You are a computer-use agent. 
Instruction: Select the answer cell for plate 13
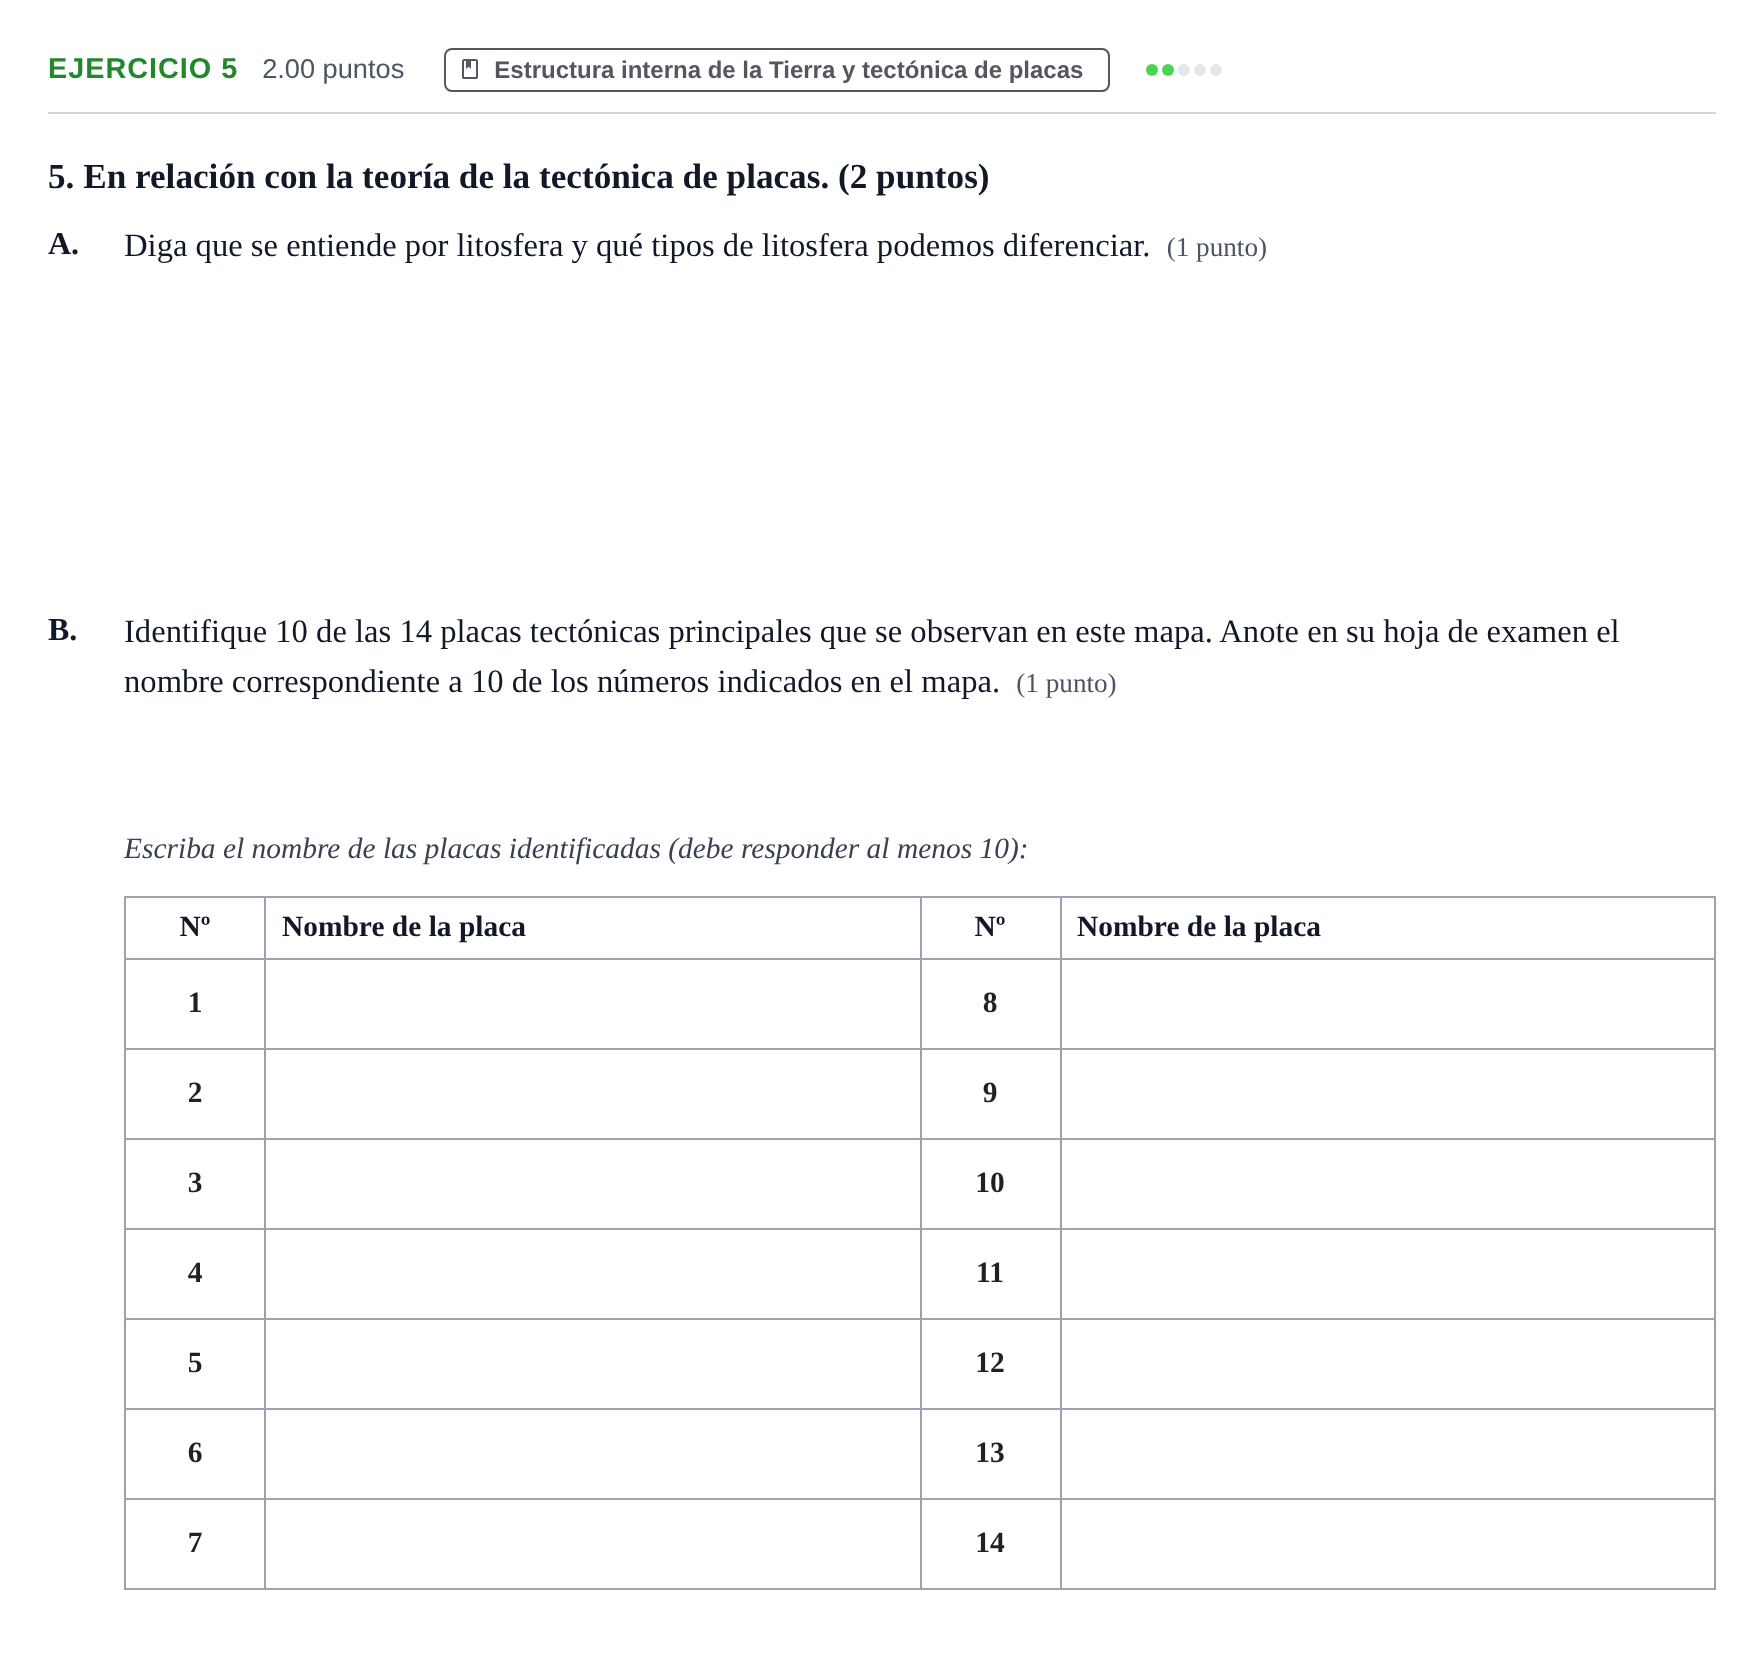1388,1454
